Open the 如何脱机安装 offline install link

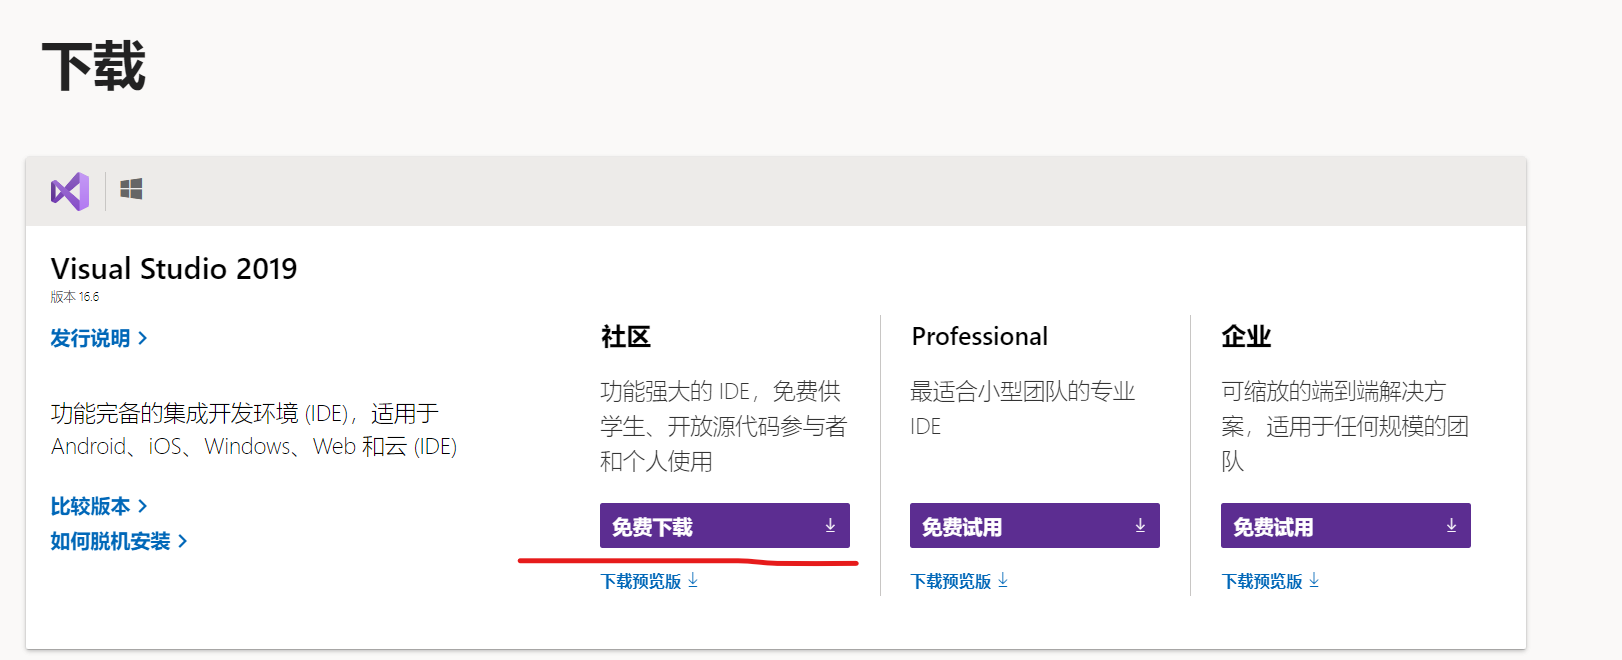[119, 541]
